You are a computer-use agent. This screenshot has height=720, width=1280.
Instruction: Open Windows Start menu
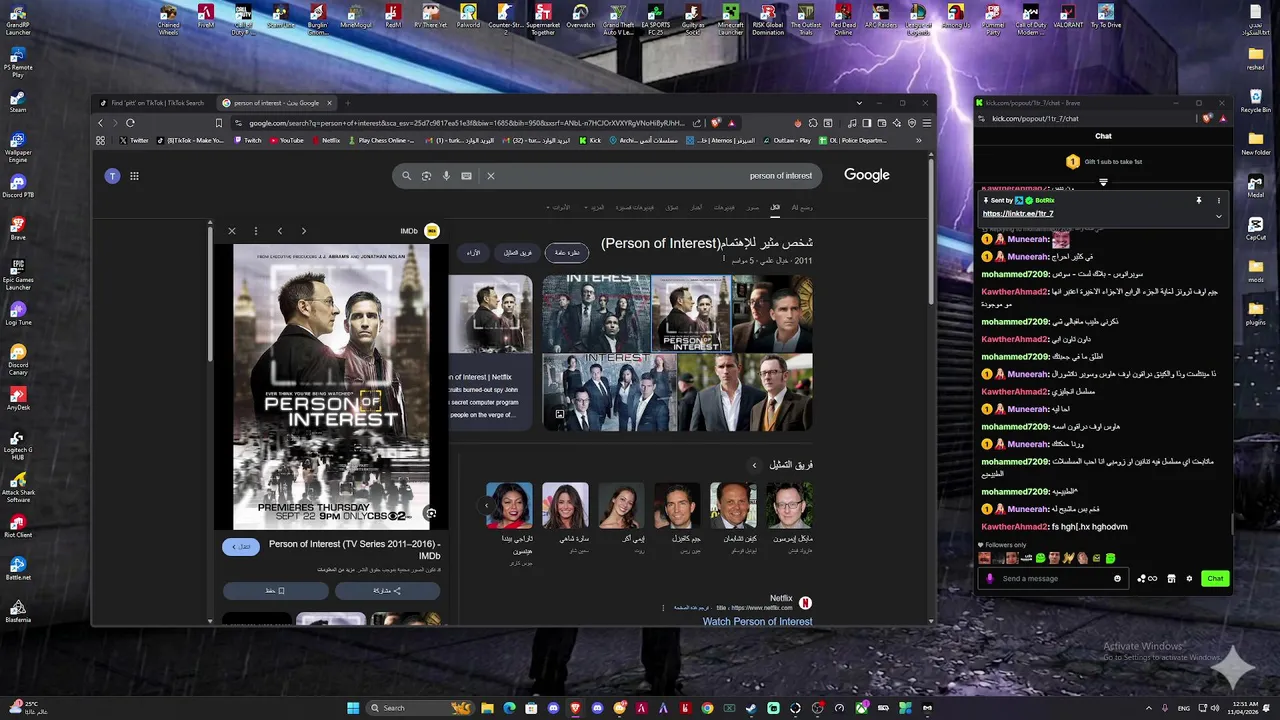tap(353, 708)
